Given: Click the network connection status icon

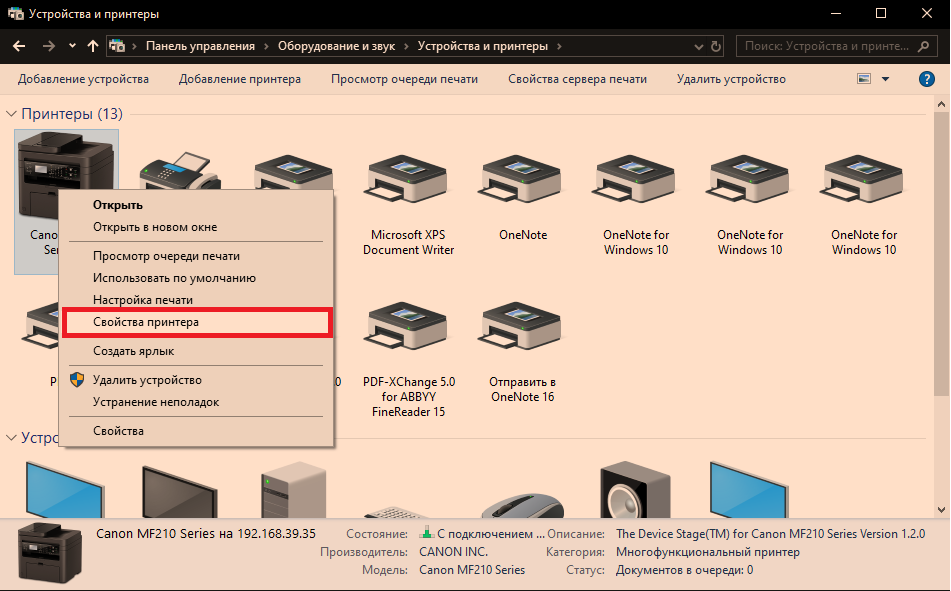Looking at the screenshot, I should click(x=427, y=534).
